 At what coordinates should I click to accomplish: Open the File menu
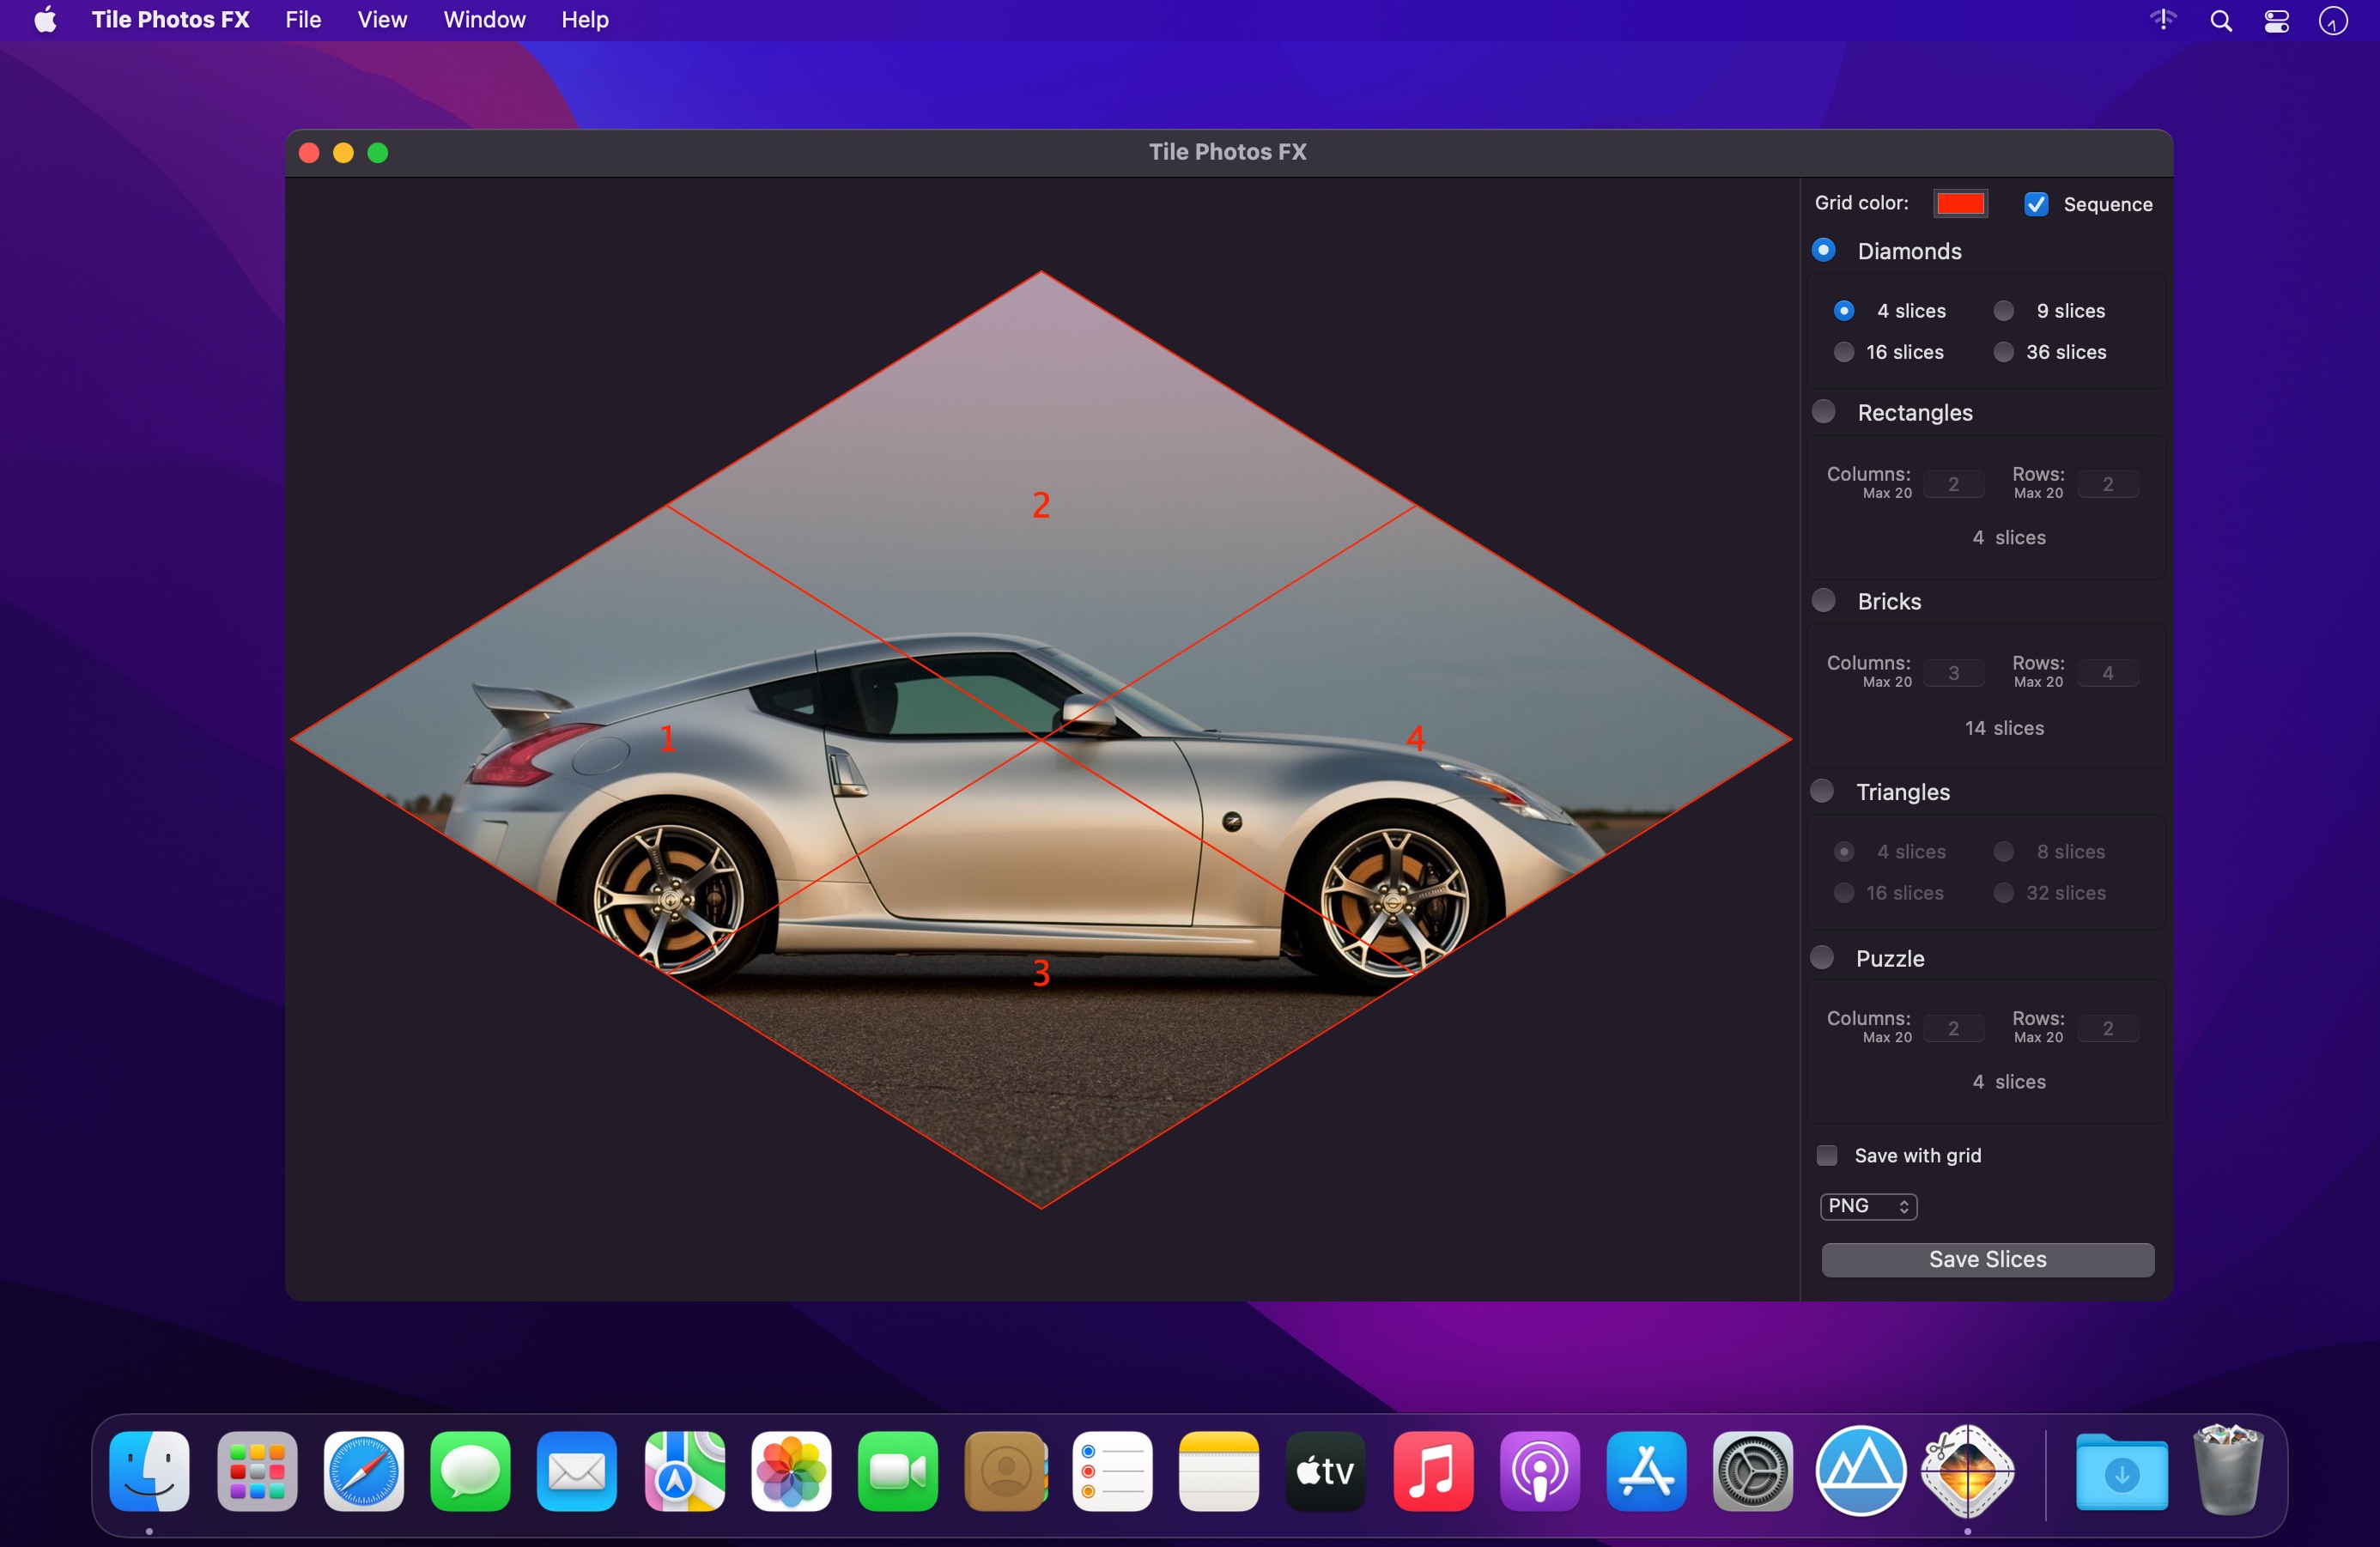[302, 20]
